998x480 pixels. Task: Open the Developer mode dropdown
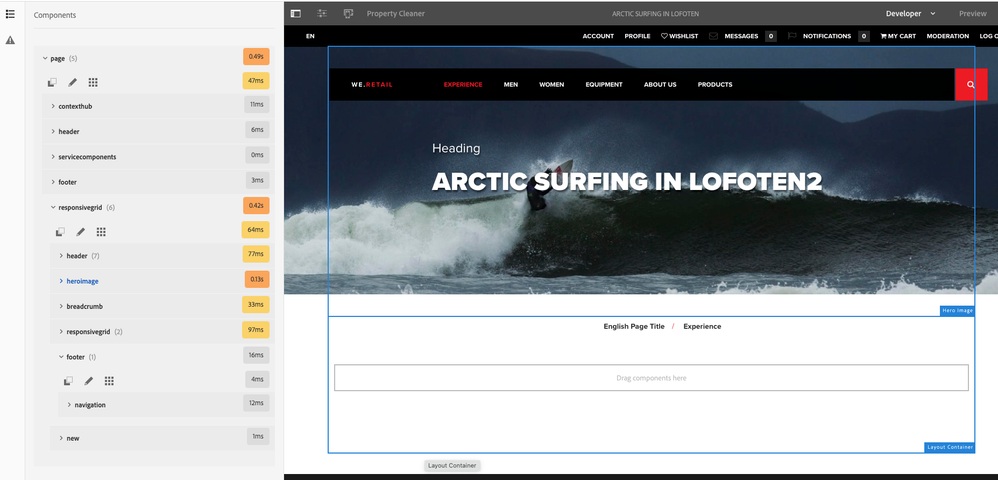pos(910,14)
